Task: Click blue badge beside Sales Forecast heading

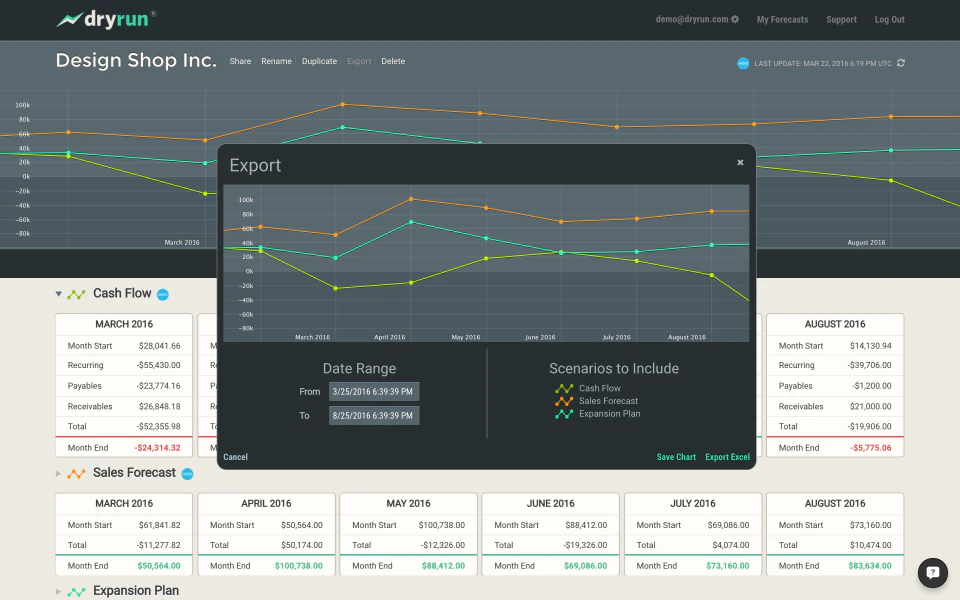Action: [x=187, y=474]
